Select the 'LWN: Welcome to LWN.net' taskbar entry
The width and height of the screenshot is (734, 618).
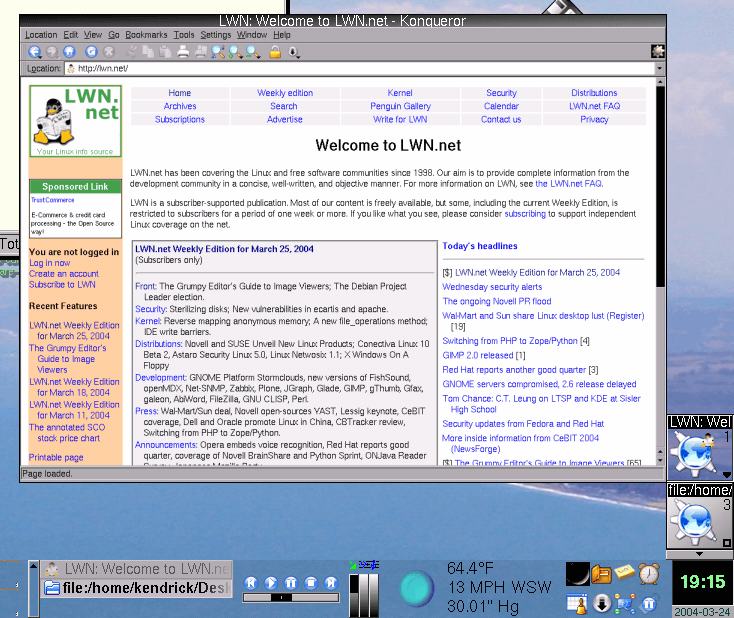138,569
